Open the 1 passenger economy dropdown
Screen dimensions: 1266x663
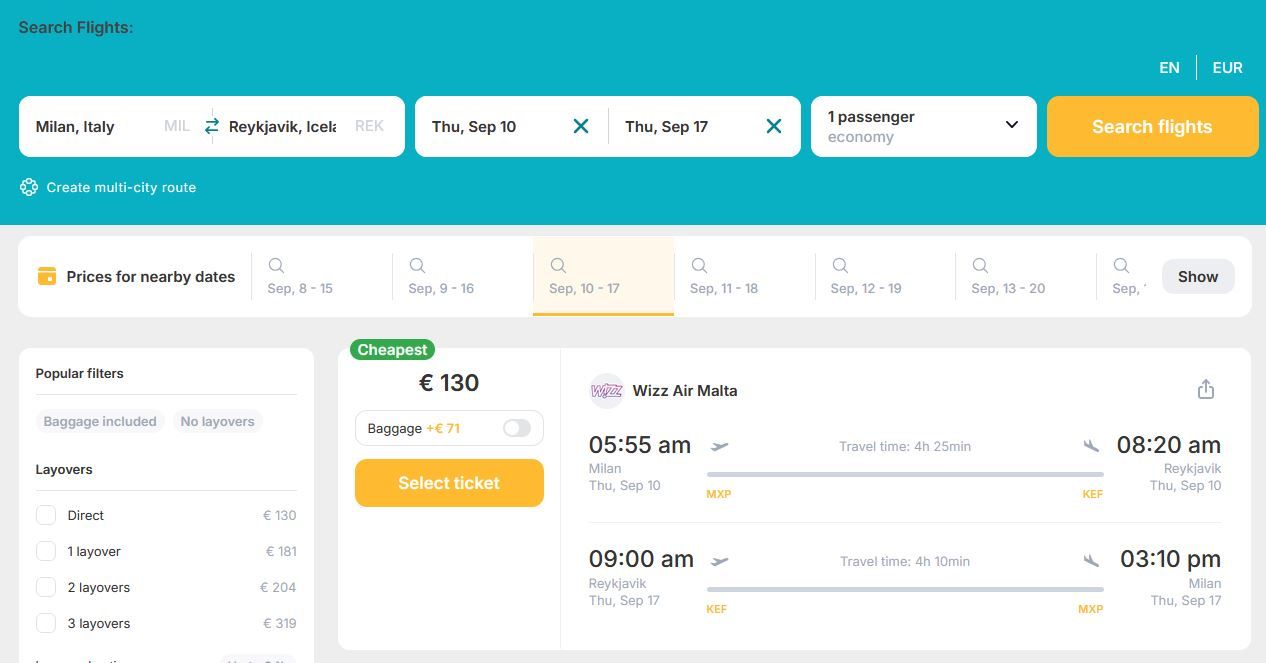pyautogui.click(x=924, y=126)
